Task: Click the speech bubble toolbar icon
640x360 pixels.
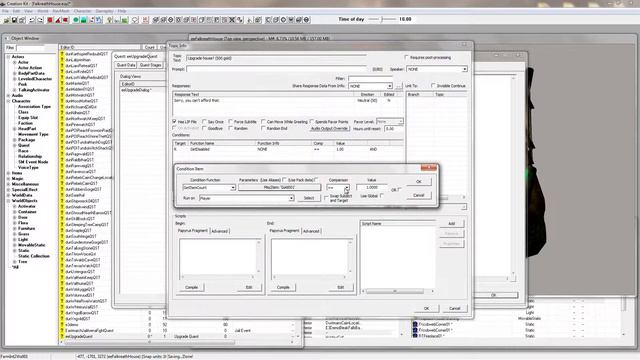Action: 135,20
